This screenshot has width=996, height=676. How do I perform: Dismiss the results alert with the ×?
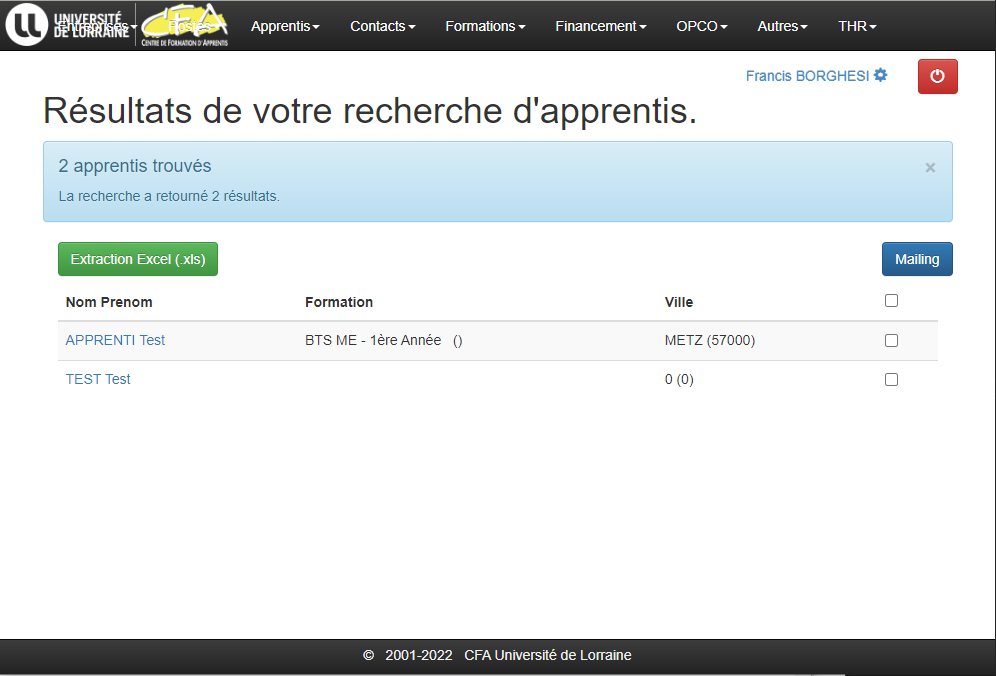(930, 168)
